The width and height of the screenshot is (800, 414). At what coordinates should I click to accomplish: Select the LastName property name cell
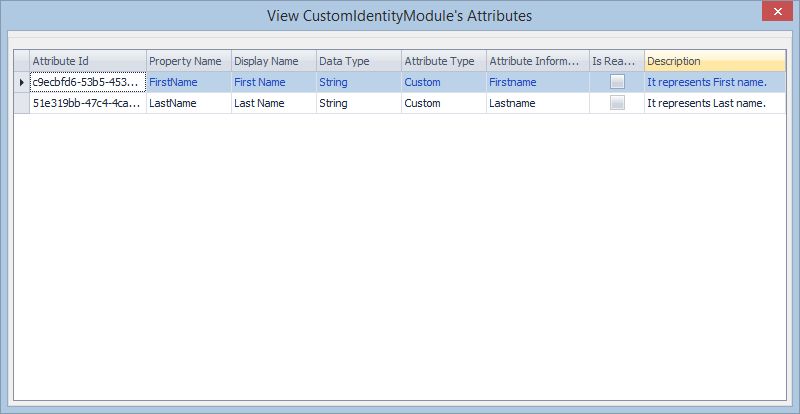point(189,103)
